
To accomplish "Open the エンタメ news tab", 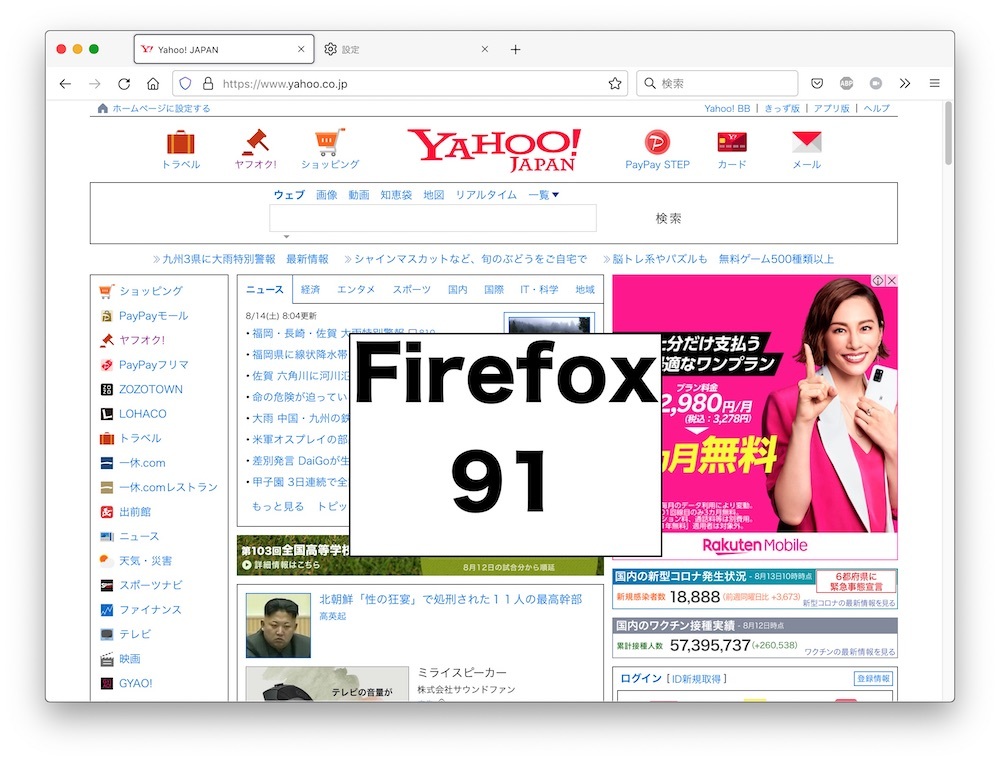I will [x=356, y=289].
